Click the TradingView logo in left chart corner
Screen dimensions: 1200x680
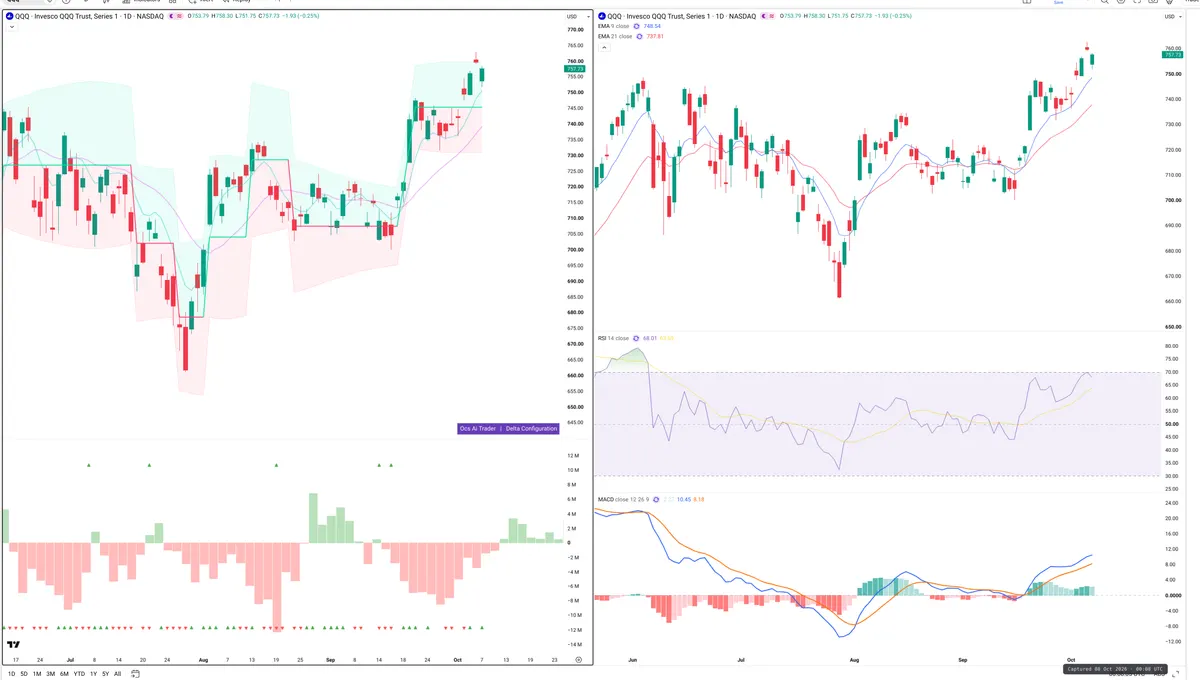(13, 645)
